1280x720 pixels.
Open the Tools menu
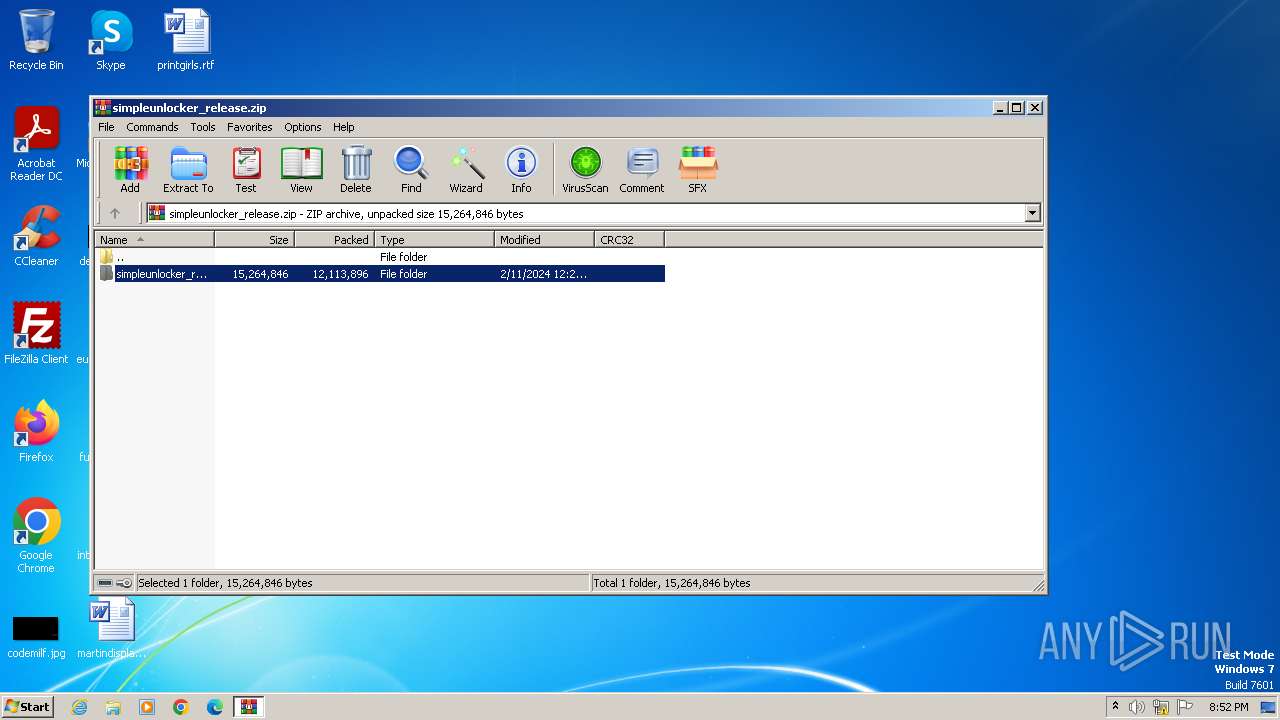click(x=203, y=127)
